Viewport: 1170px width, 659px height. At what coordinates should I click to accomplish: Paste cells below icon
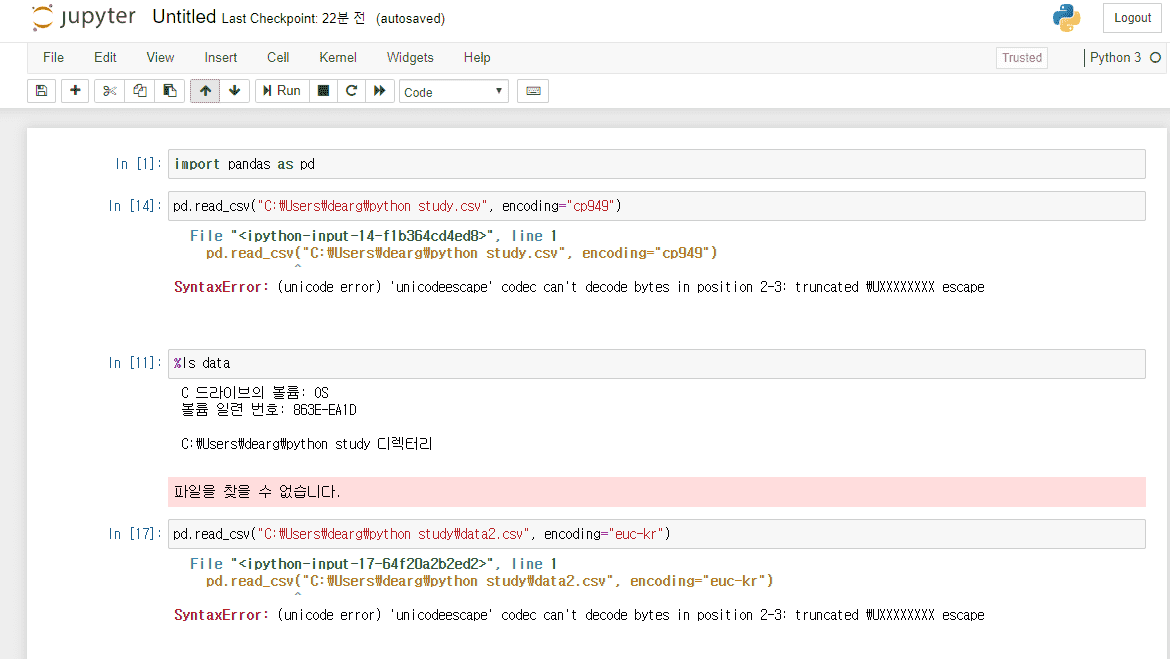(x=170, y=91)
